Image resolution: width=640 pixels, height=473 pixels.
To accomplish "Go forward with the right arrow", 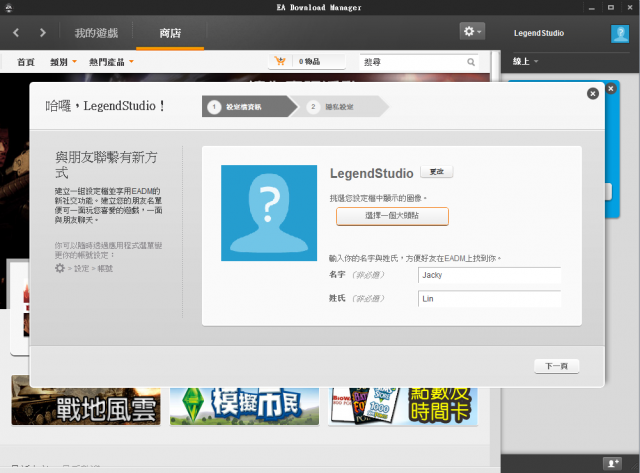I will 42,33.
